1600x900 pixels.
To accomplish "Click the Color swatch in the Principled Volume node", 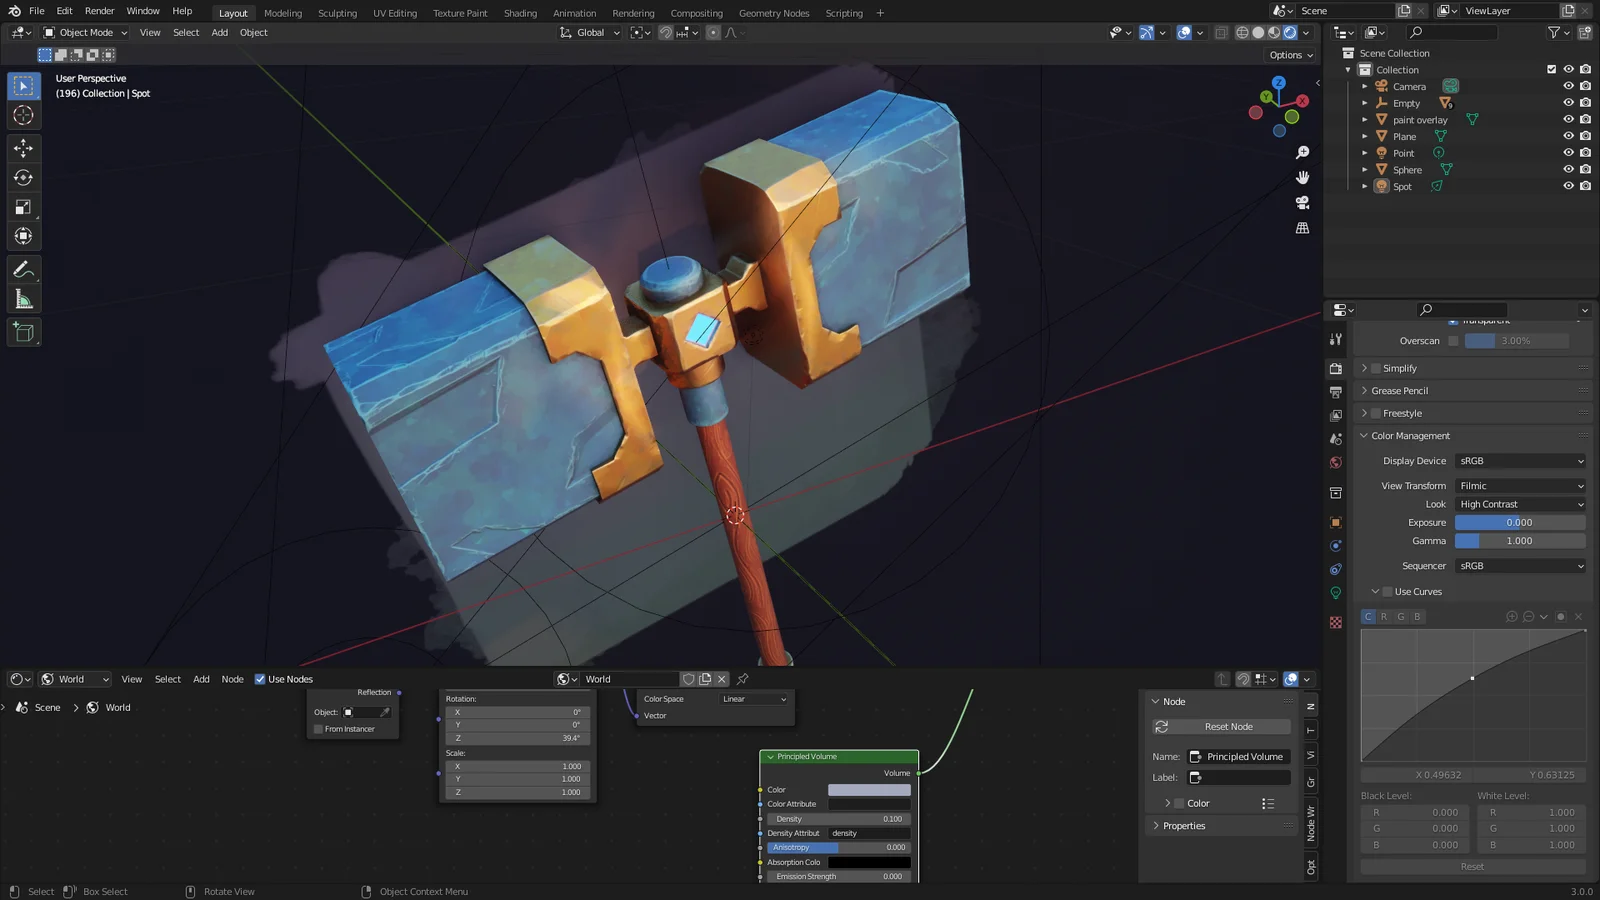I will coord(868,789).
